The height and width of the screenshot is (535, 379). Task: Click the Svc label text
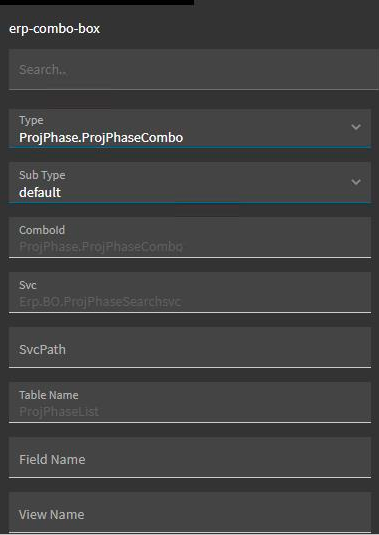click(28, 285)
